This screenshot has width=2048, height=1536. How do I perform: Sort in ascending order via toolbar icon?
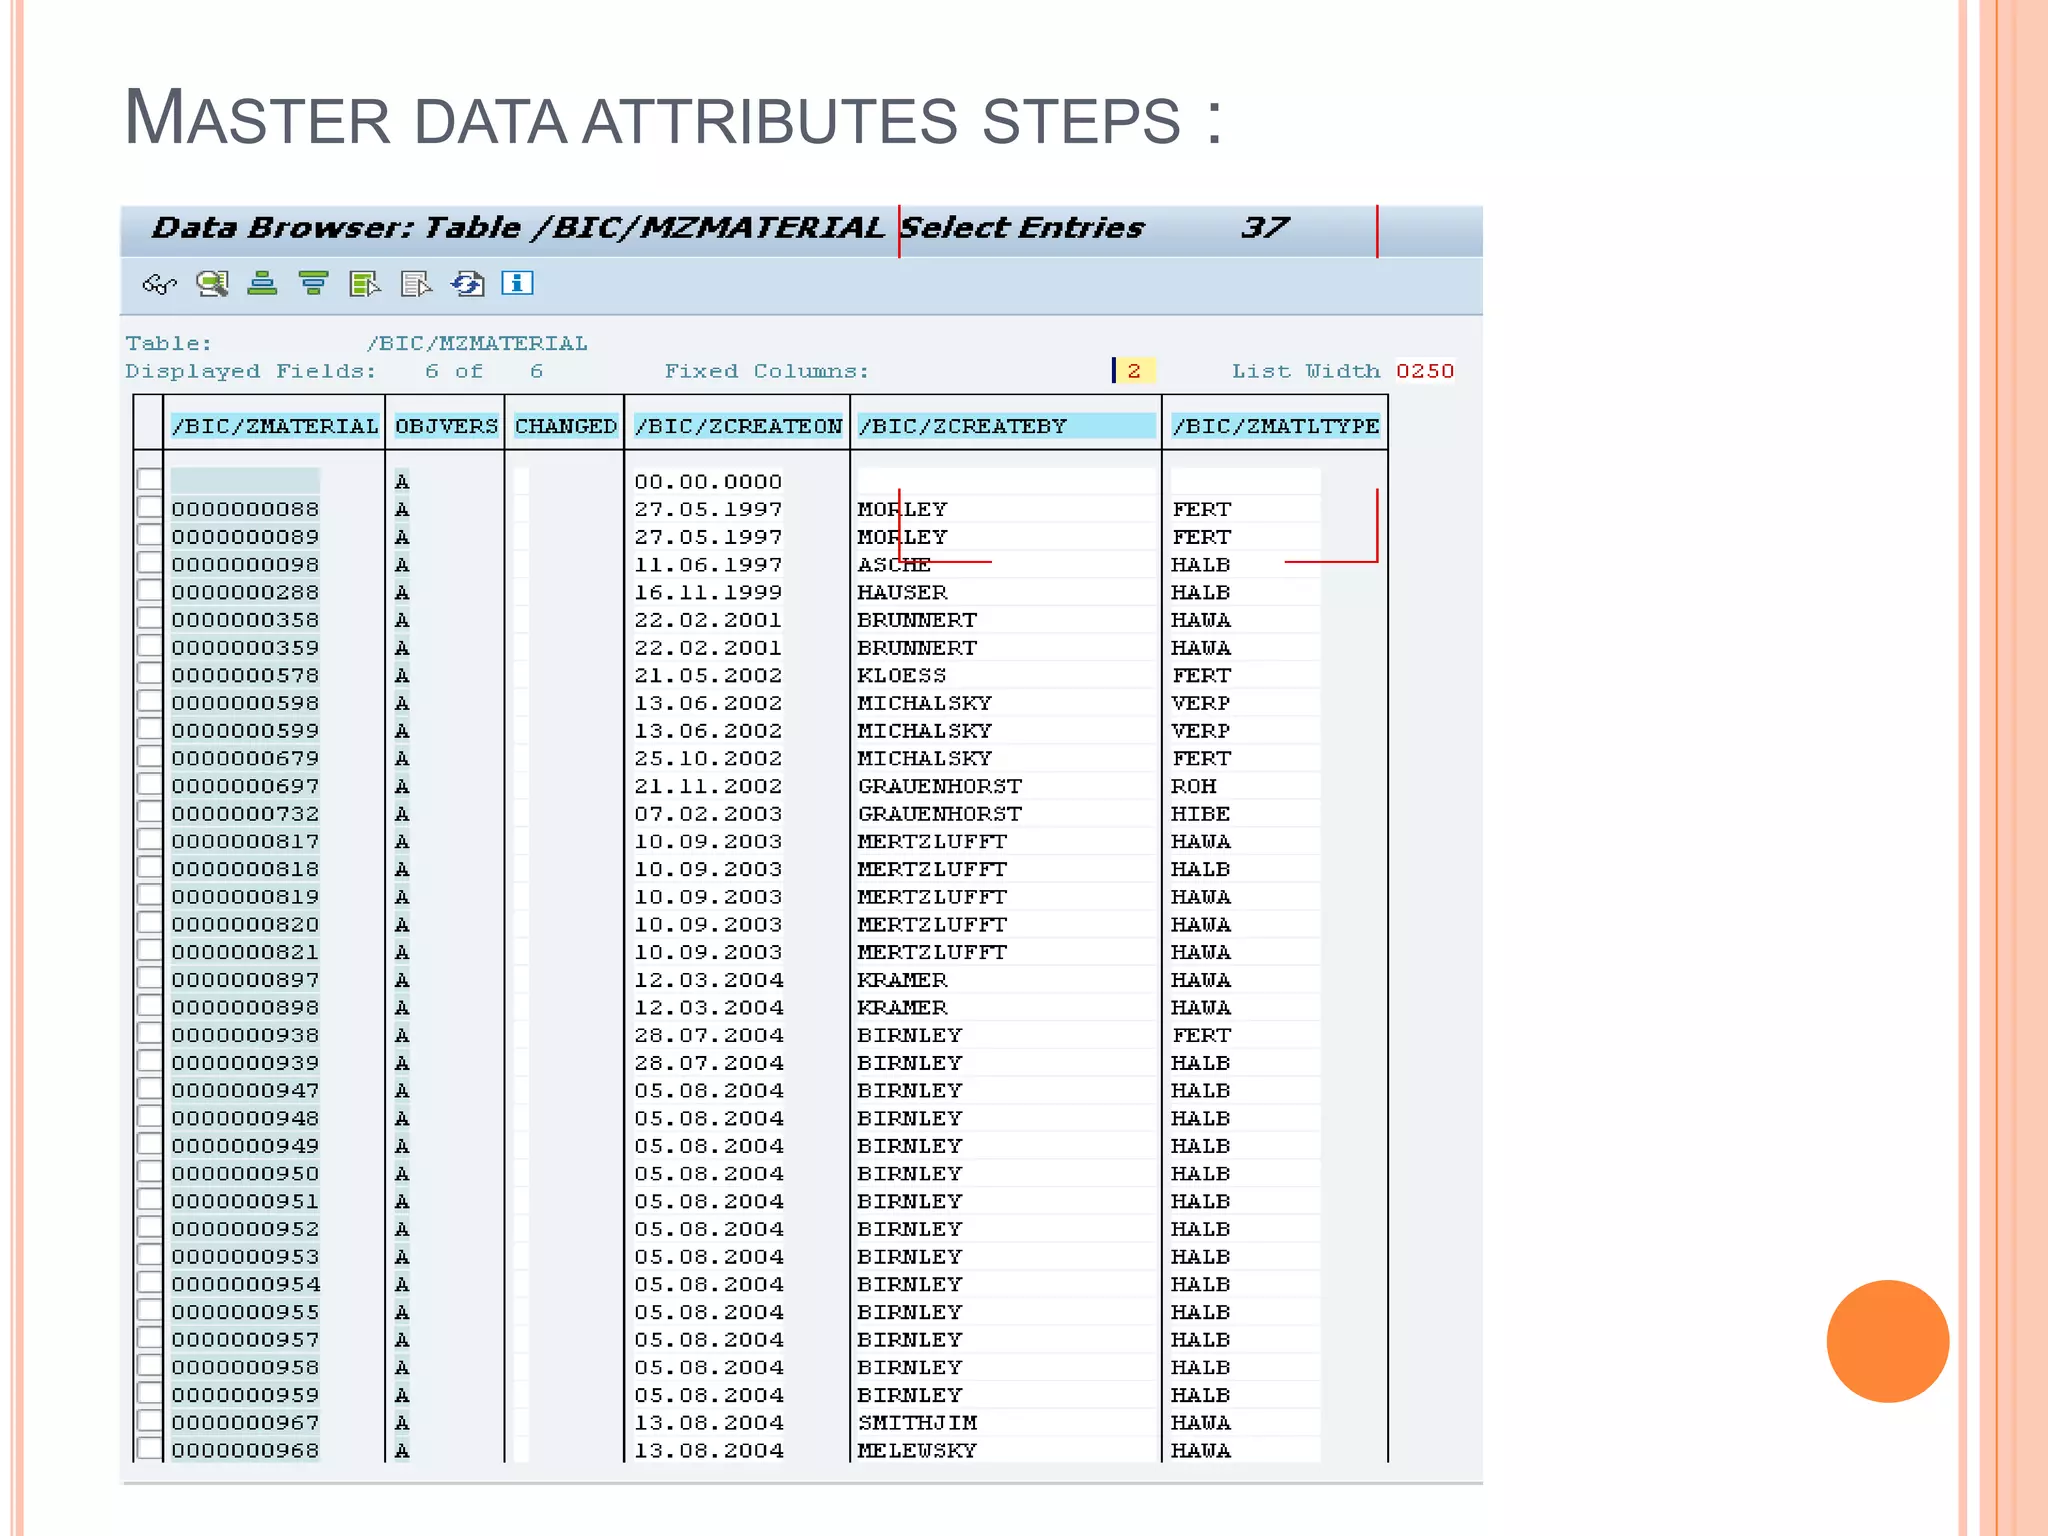[x=262, y=284]
